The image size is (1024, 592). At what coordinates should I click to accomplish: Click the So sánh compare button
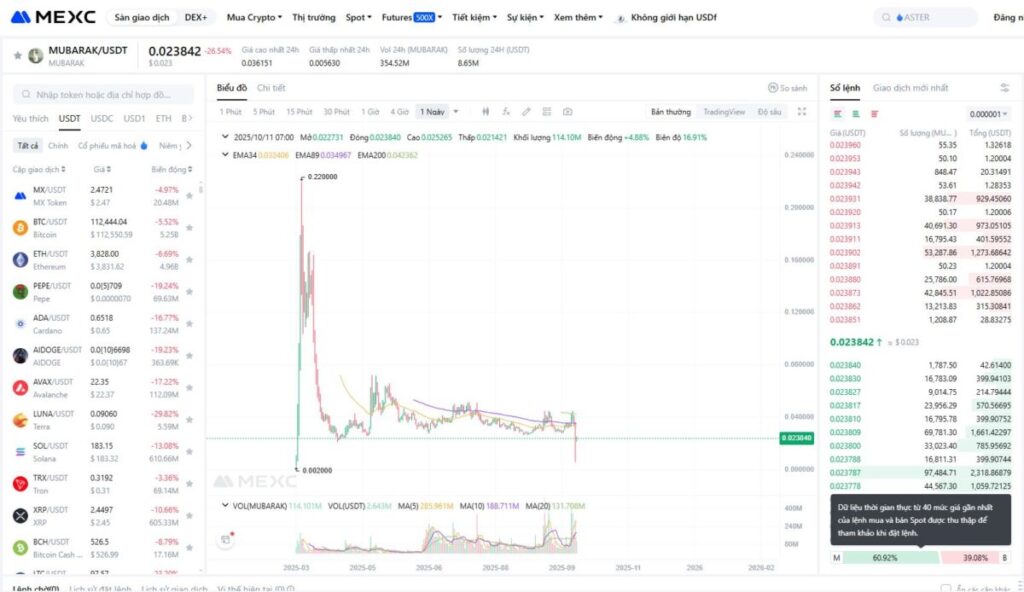coord(787,88)
